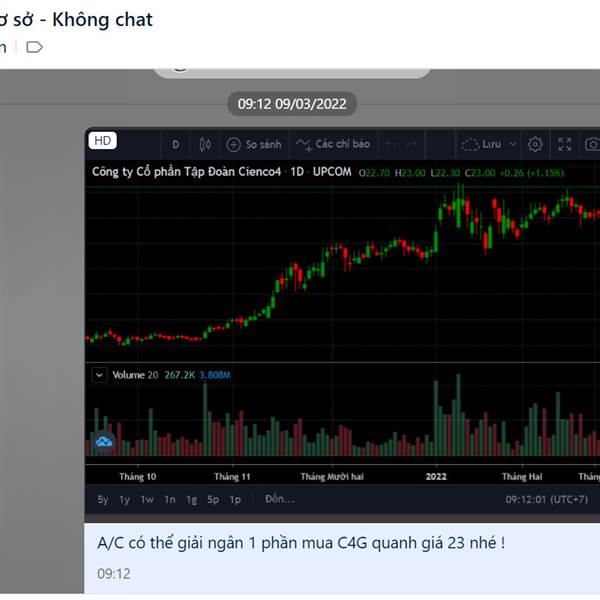Open the candlestick chart style icon
The image size is (600, 600).
(x=205, y=144)
